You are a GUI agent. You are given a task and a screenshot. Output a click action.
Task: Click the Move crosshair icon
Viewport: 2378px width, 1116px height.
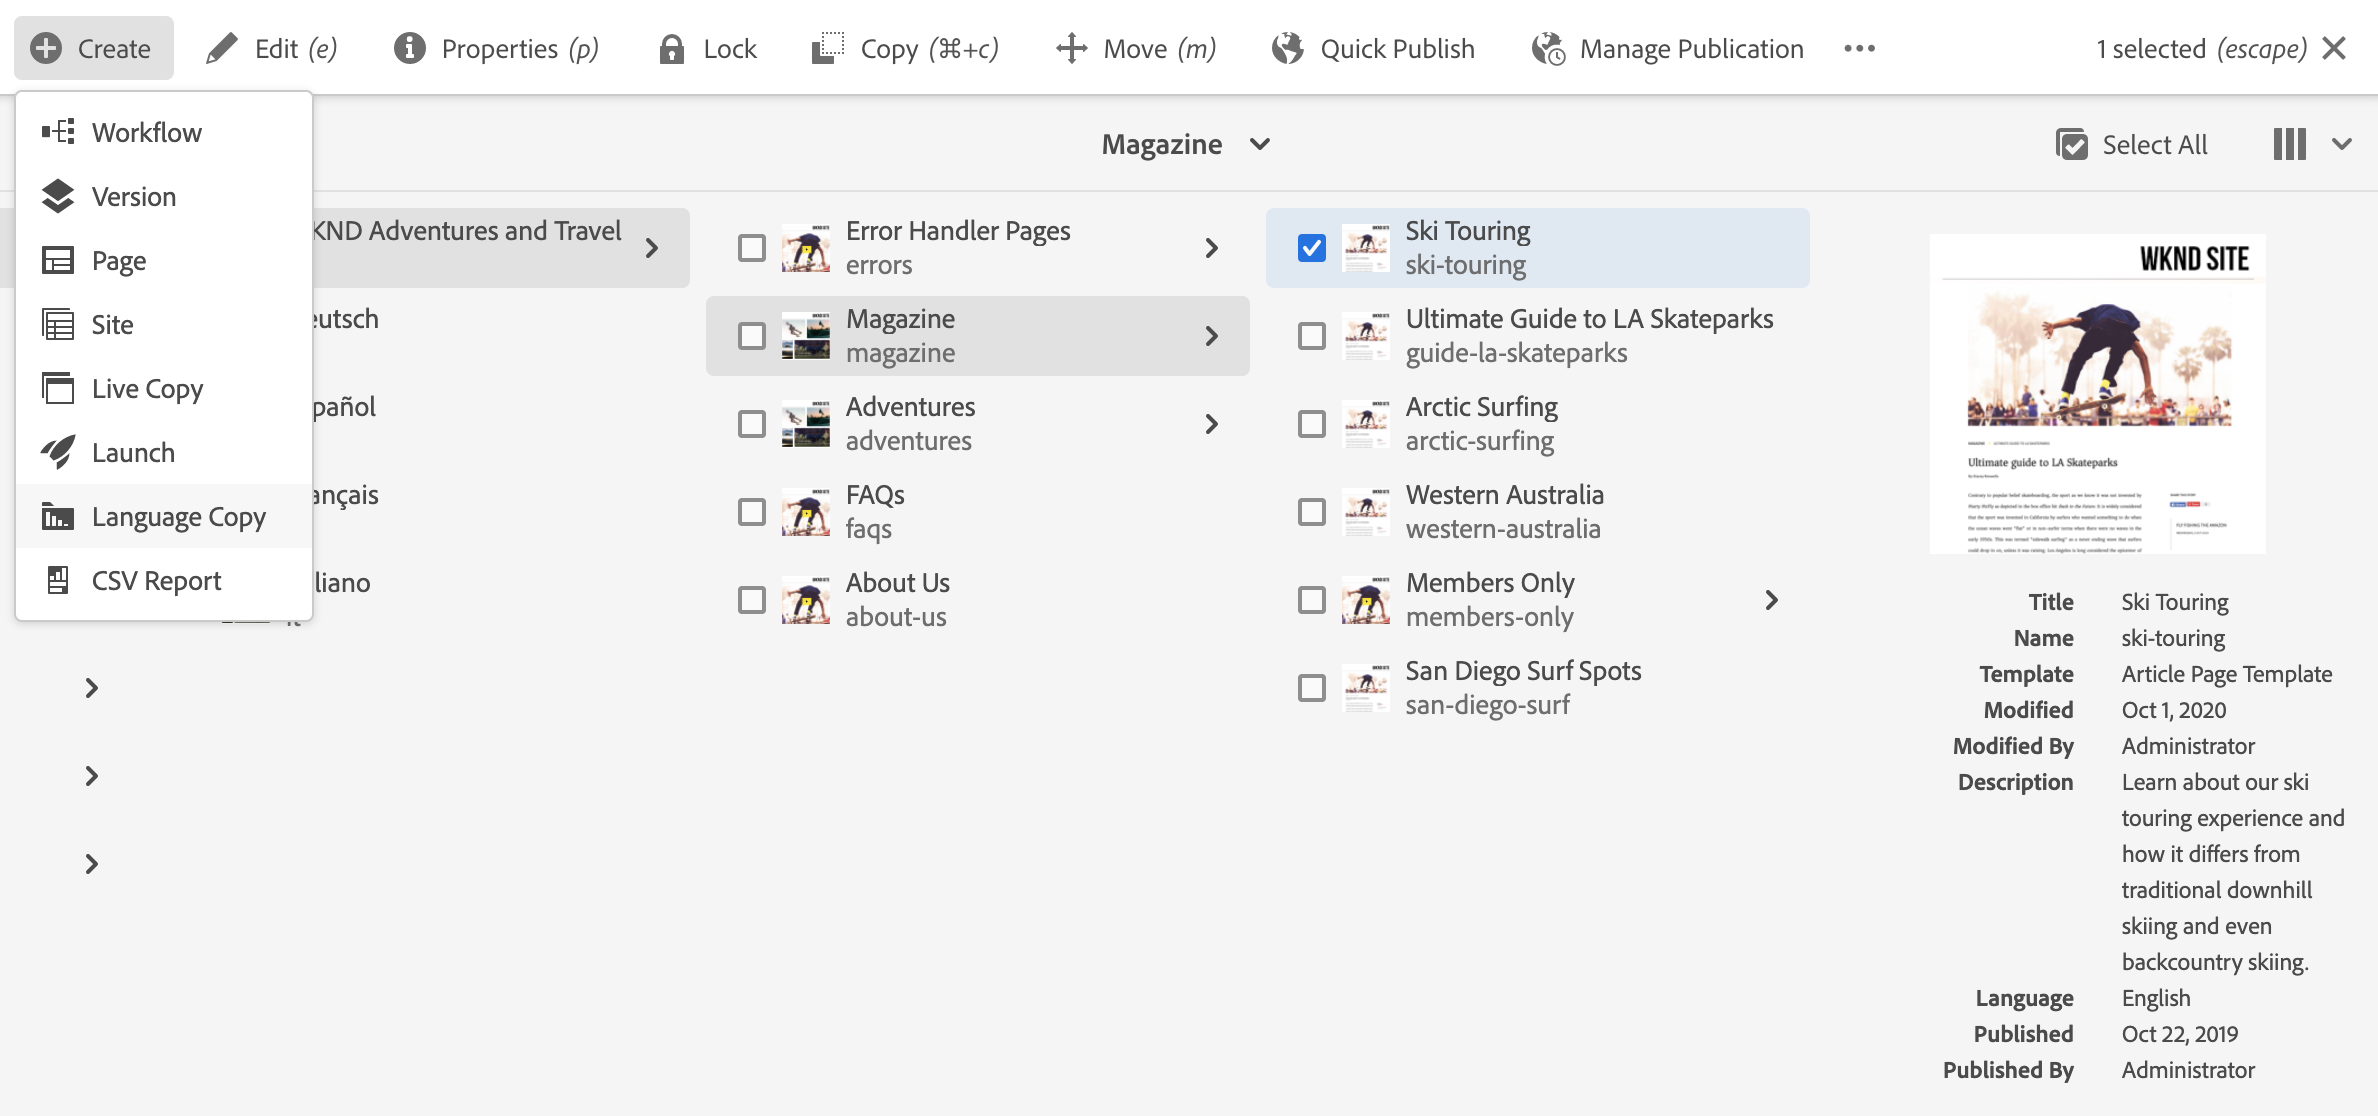[x=1071, y=48]
